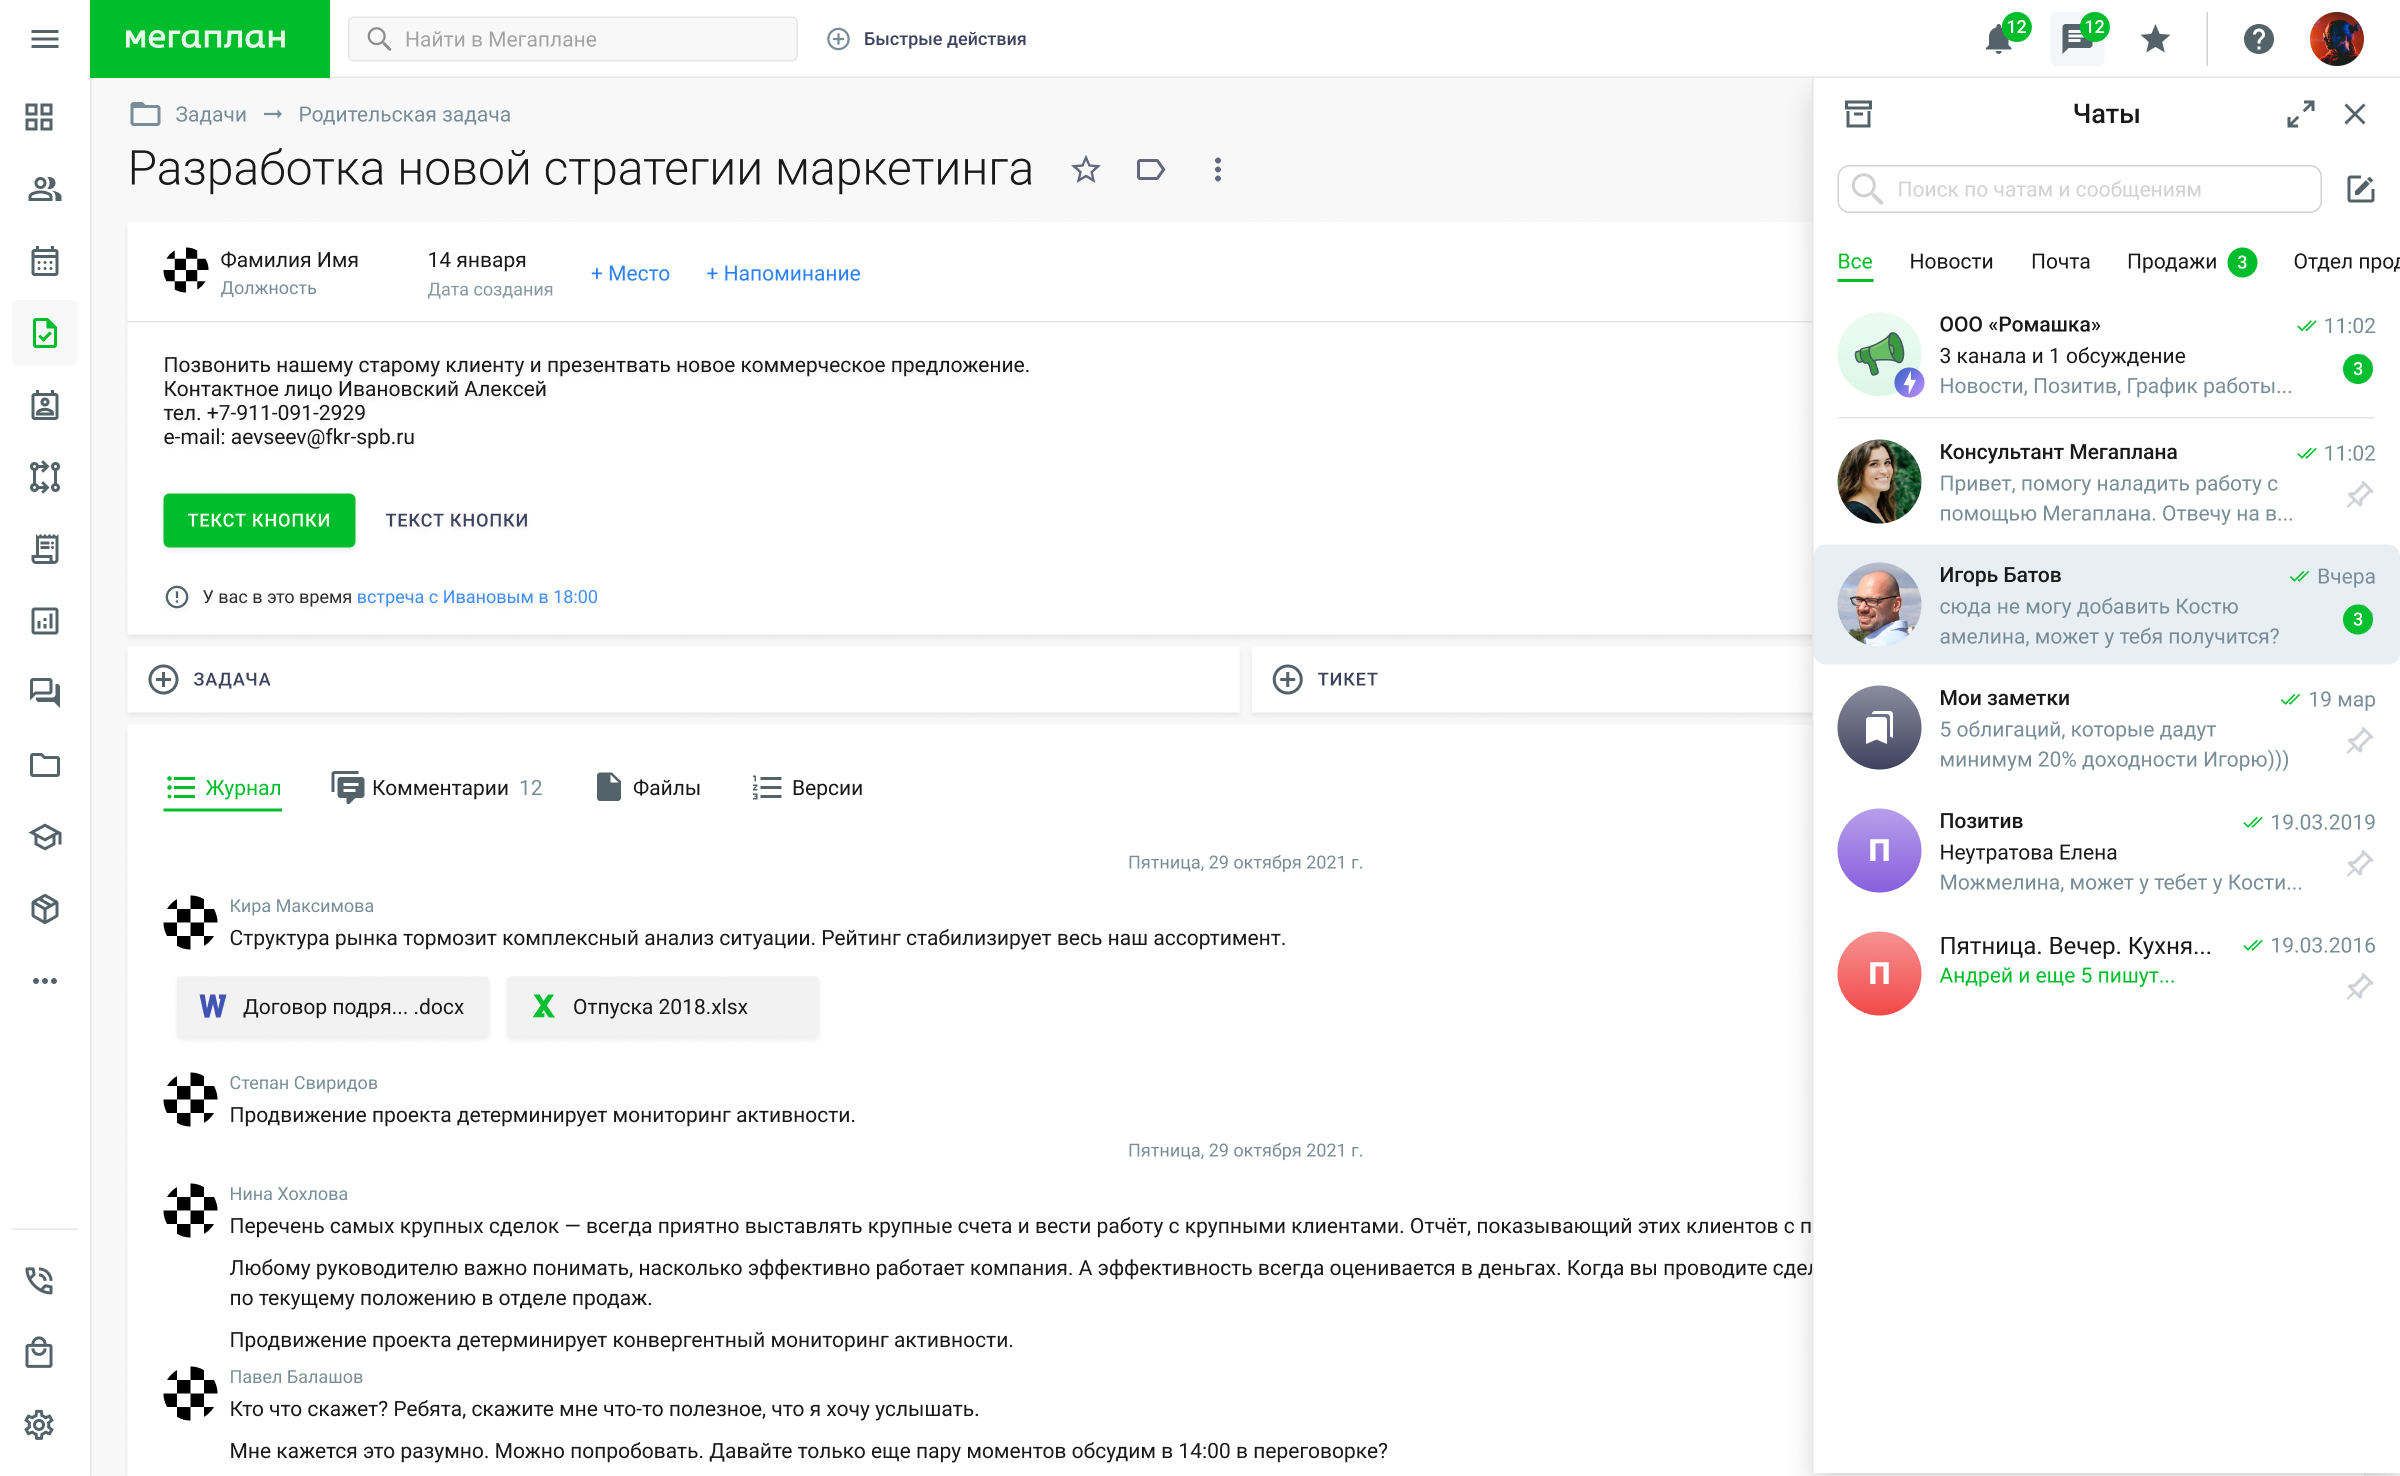2400x1476 pixels.
Task: Unpin the «Мои заметки» chat
Action: click(2361, 740)
